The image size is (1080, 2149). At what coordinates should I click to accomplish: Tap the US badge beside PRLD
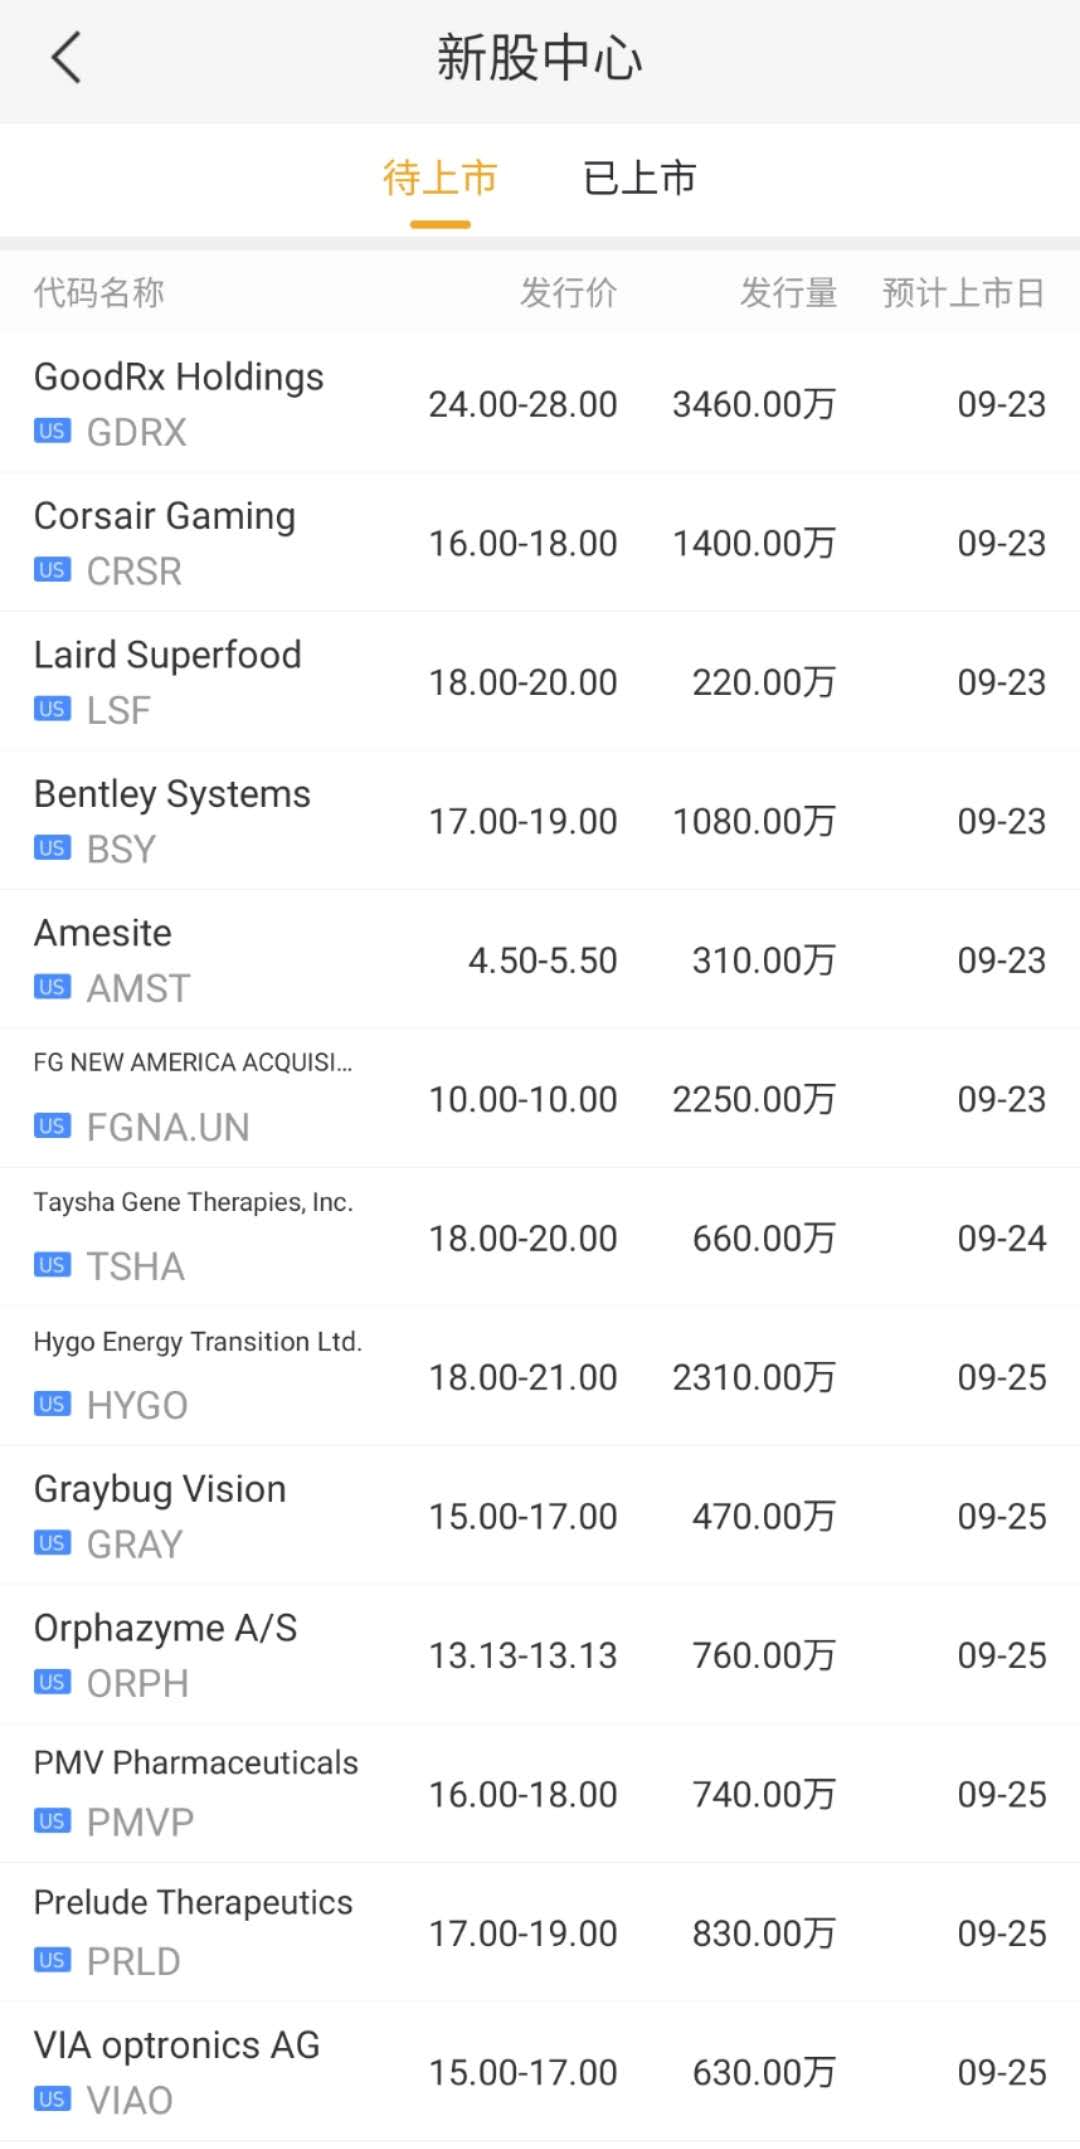(52, 1960)
